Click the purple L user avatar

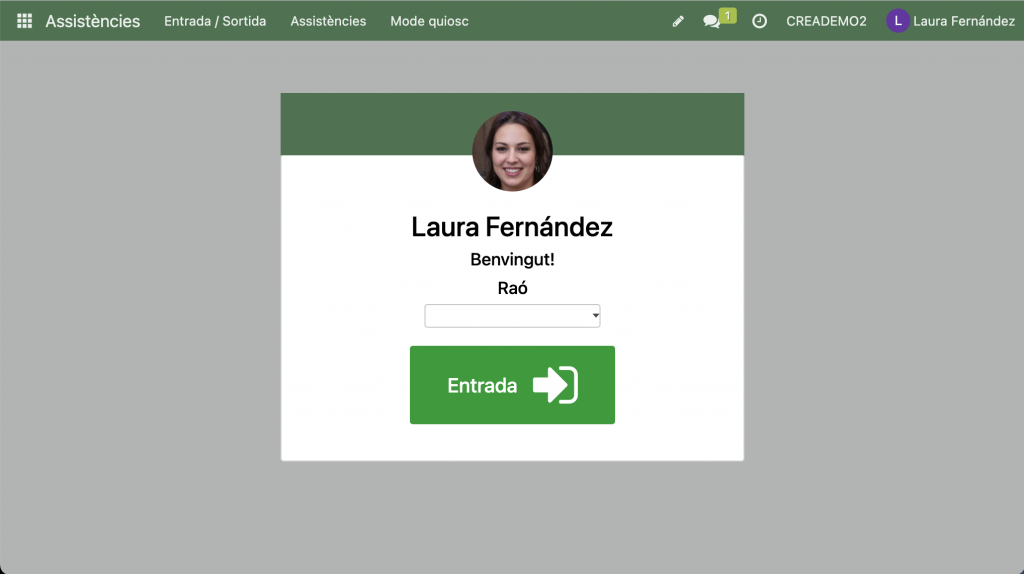pyautogui.click(x=897, y=21)
